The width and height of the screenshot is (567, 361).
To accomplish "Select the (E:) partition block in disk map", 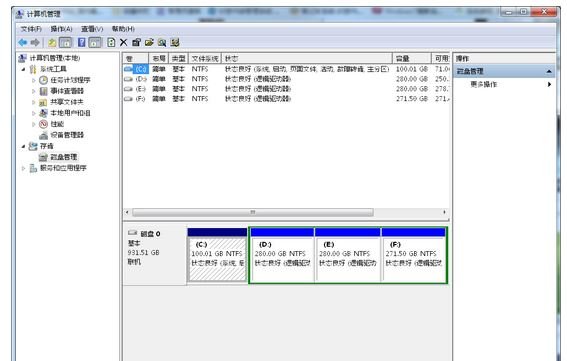I will (348, 255).
